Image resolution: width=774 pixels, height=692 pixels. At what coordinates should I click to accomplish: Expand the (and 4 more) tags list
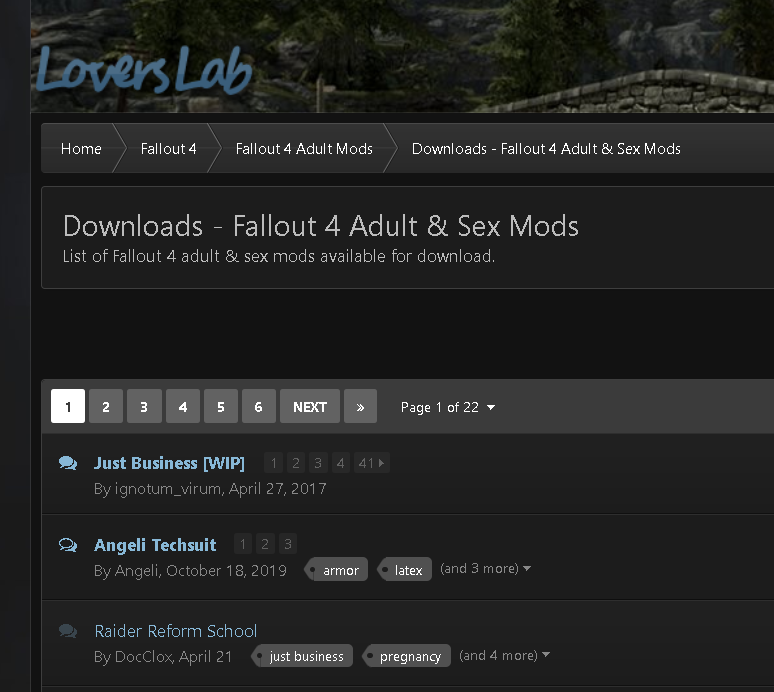[504, 655]
